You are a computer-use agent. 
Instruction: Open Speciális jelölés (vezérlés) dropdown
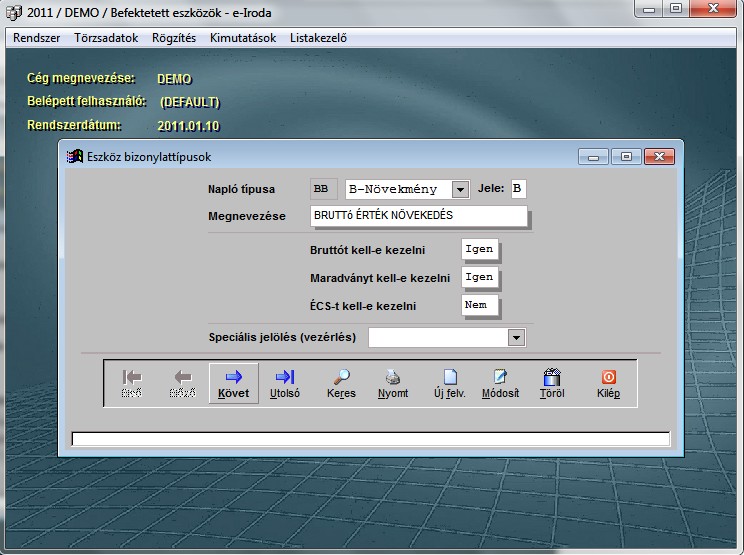coord(516,338)
